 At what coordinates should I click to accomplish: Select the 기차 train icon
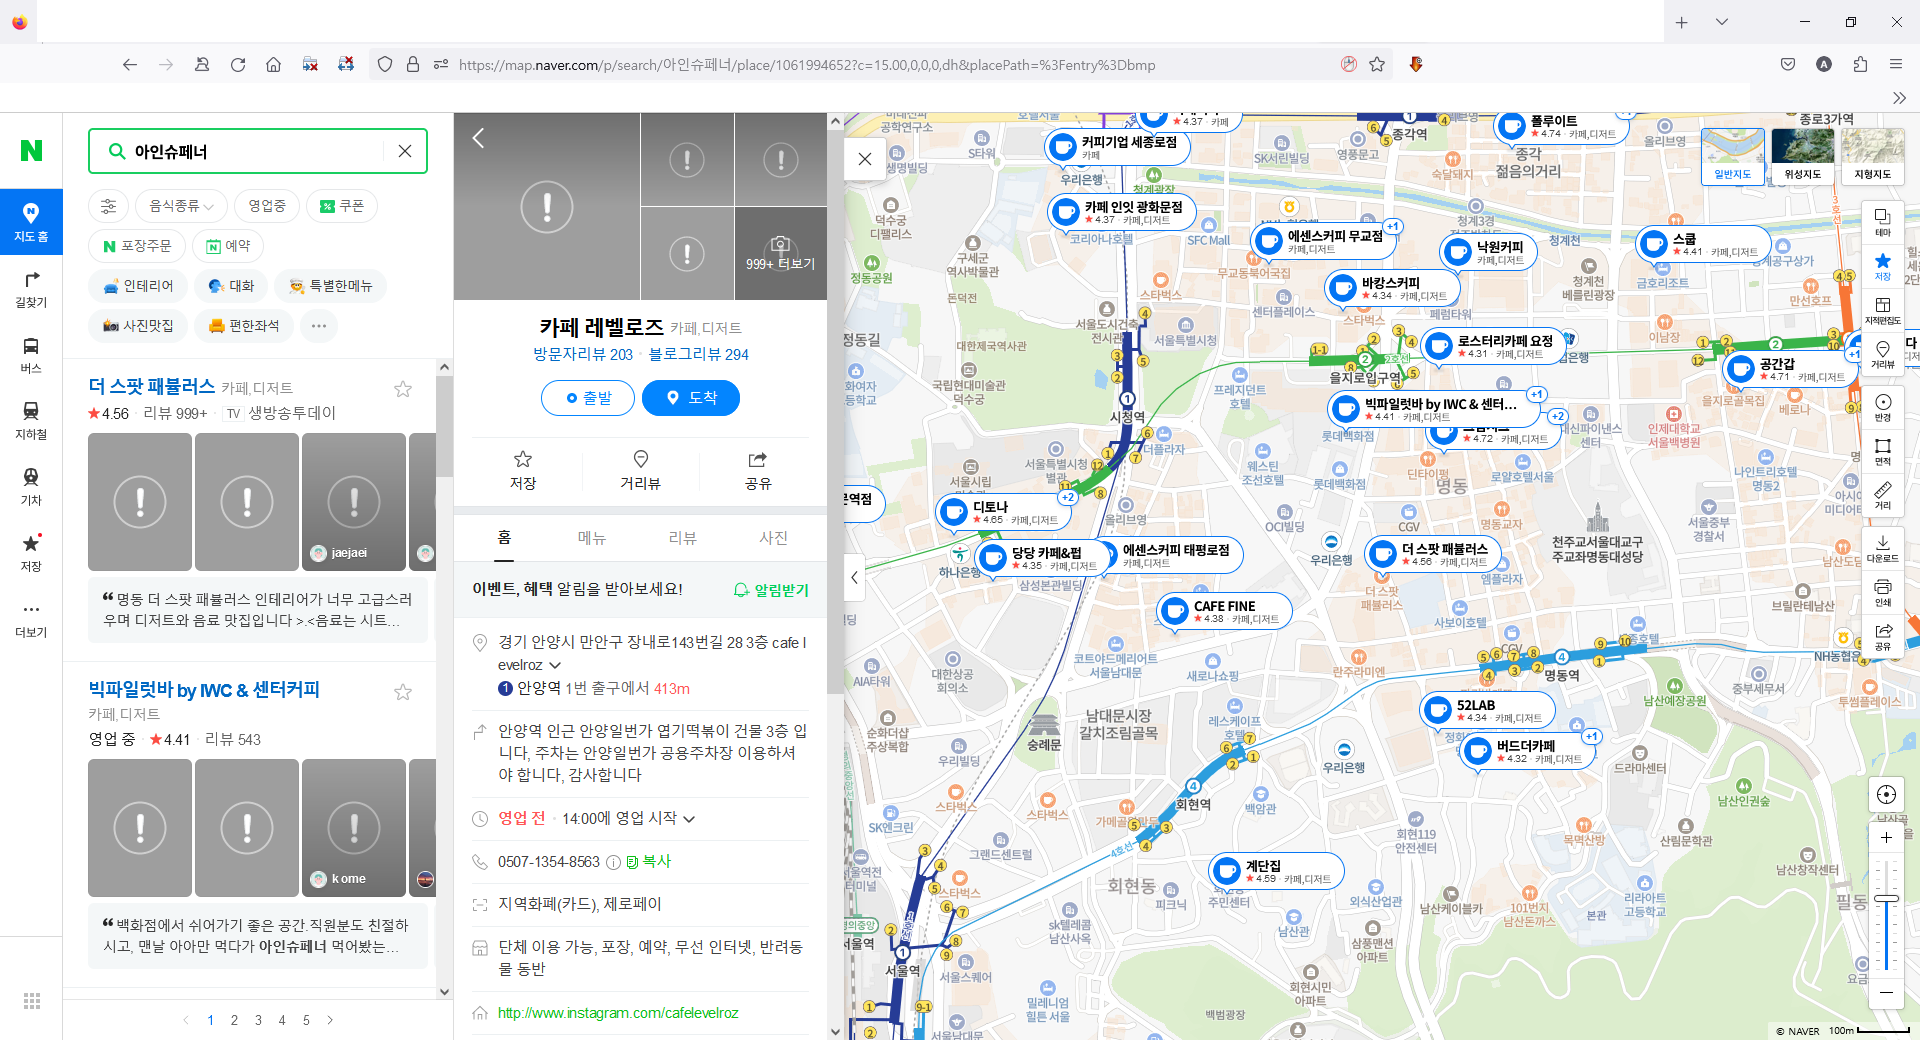(x=31, y=488)
